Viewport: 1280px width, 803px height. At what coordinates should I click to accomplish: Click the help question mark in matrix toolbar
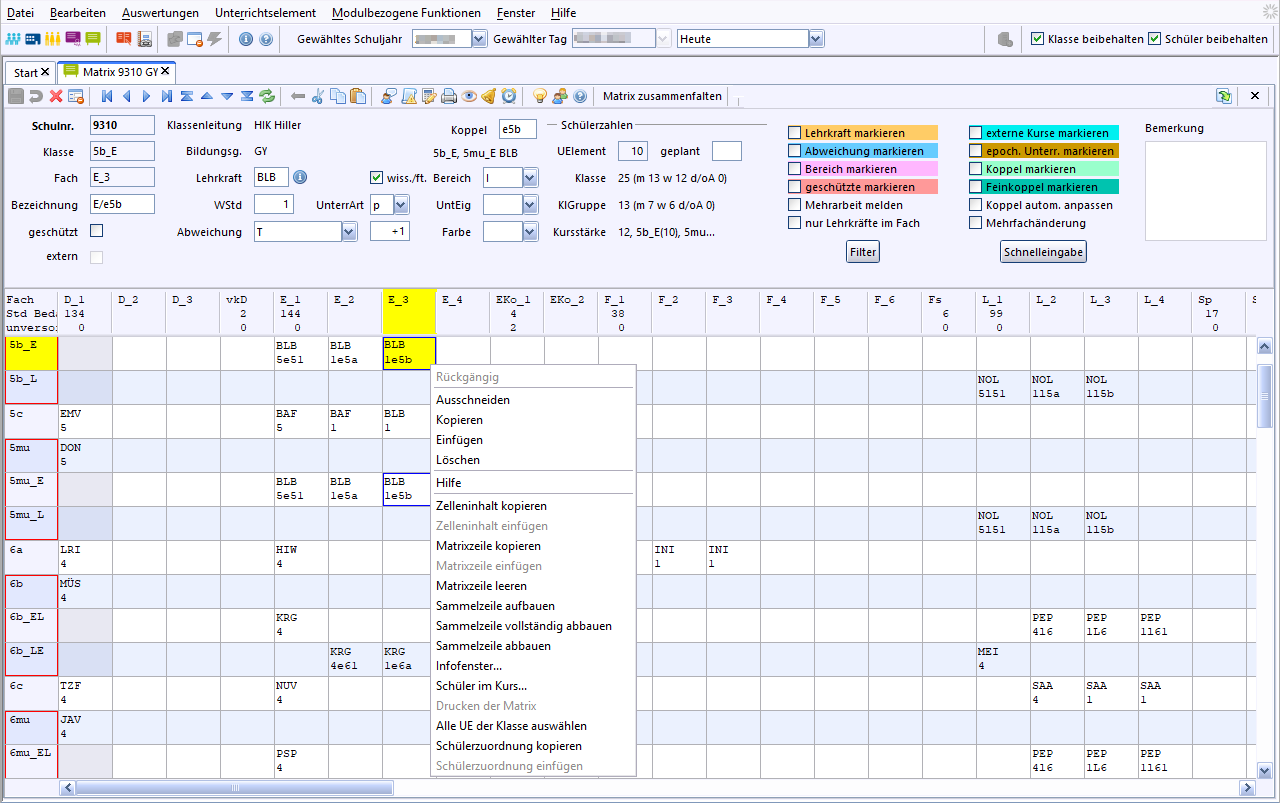point(580,96)
